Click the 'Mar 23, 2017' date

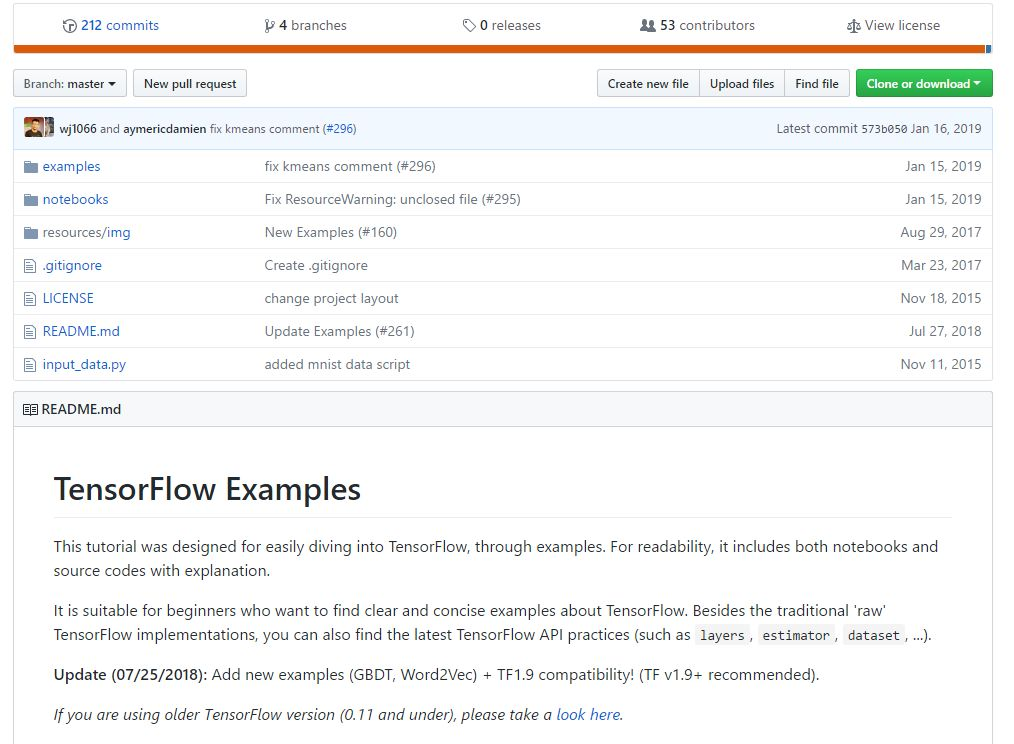pos(942,265)
